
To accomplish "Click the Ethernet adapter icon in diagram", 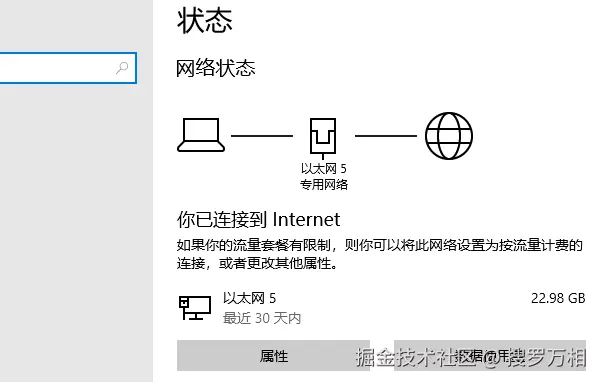I will point(323,138).
